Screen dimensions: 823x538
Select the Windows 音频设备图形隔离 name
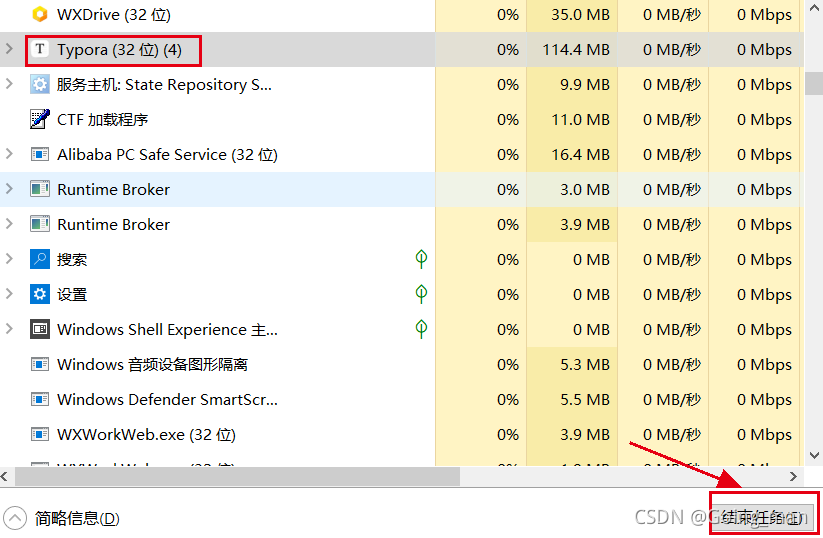click(152, 365)
